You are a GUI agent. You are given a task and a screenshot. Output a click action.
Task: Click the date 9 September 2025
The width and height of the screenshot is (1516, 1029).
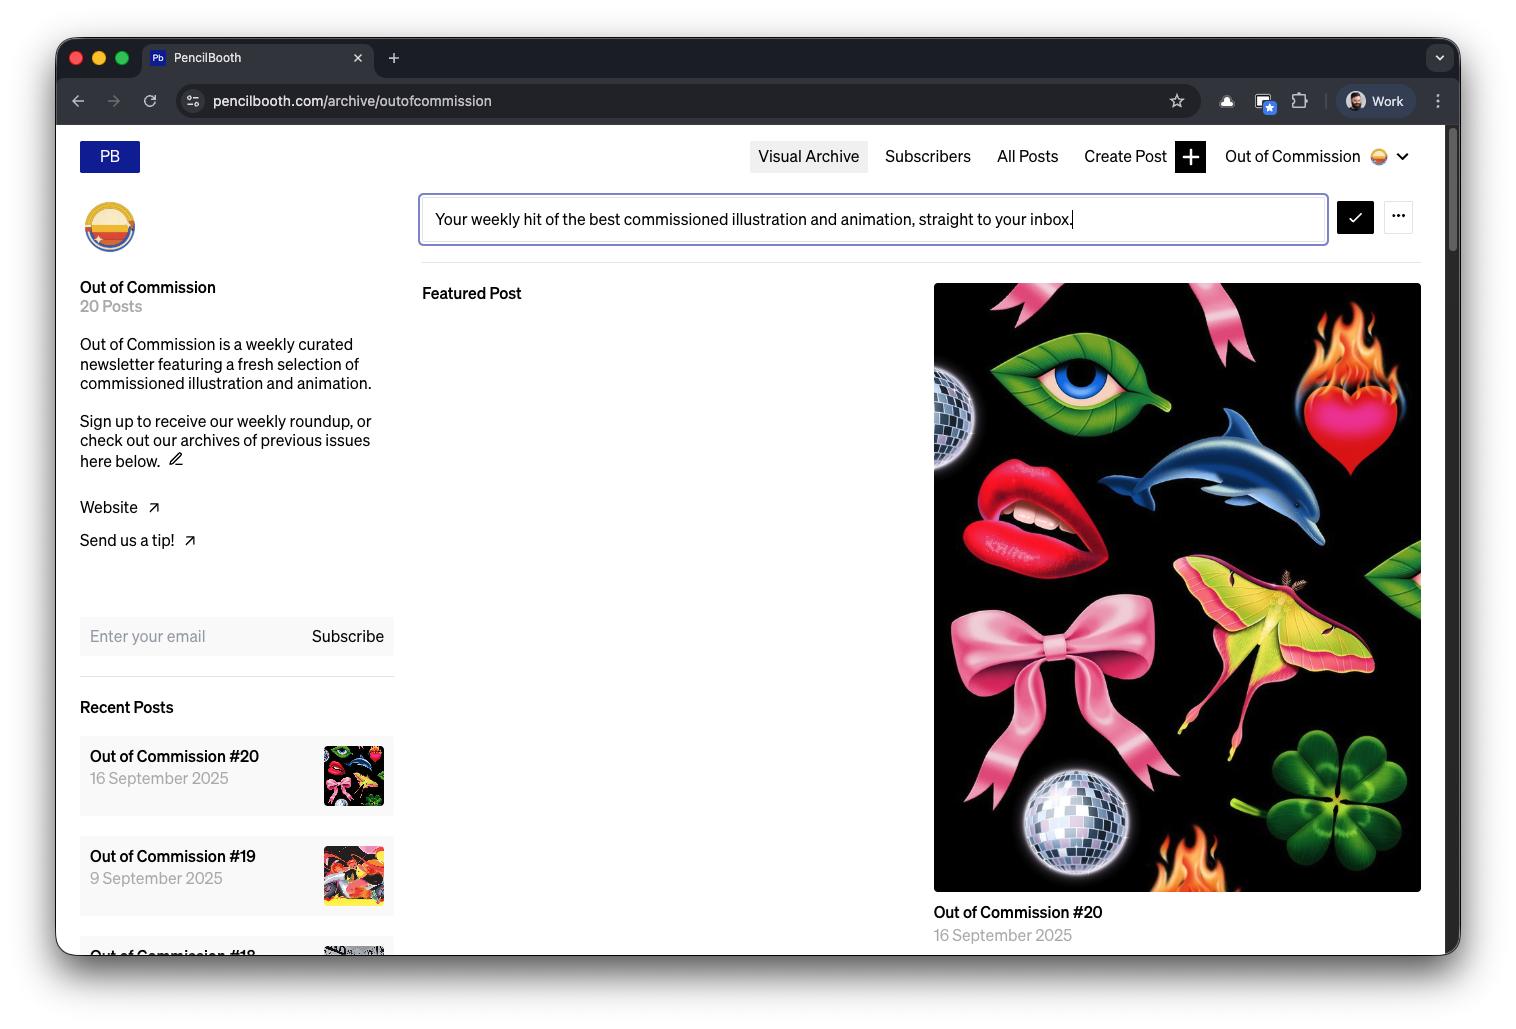point(156,879)
